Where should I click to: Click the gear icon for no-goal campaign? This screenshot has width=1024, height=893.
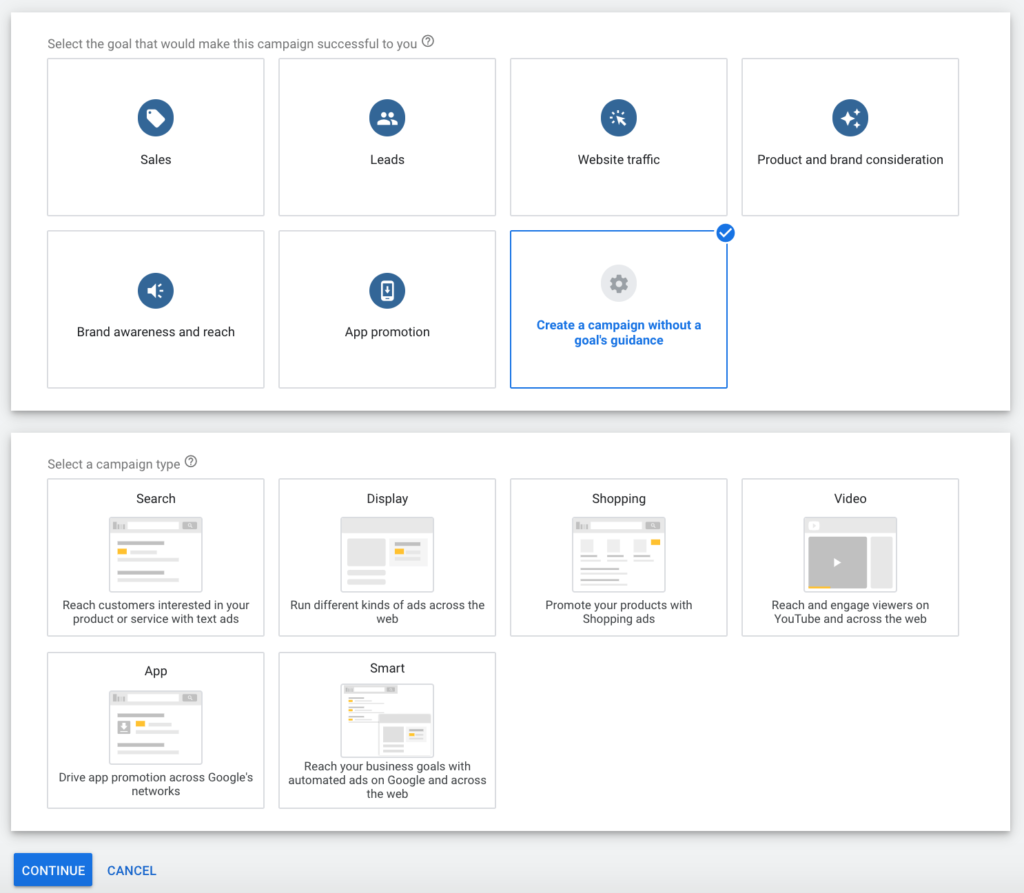[618, 284]
